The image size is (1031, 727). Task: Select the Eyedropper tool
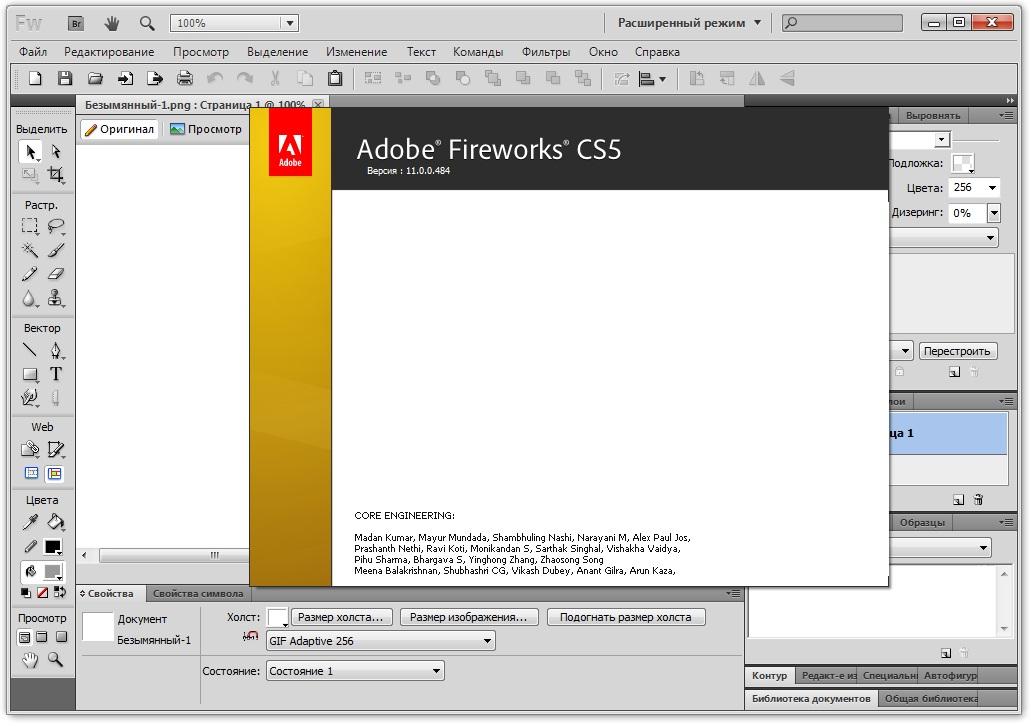(30, 523)
